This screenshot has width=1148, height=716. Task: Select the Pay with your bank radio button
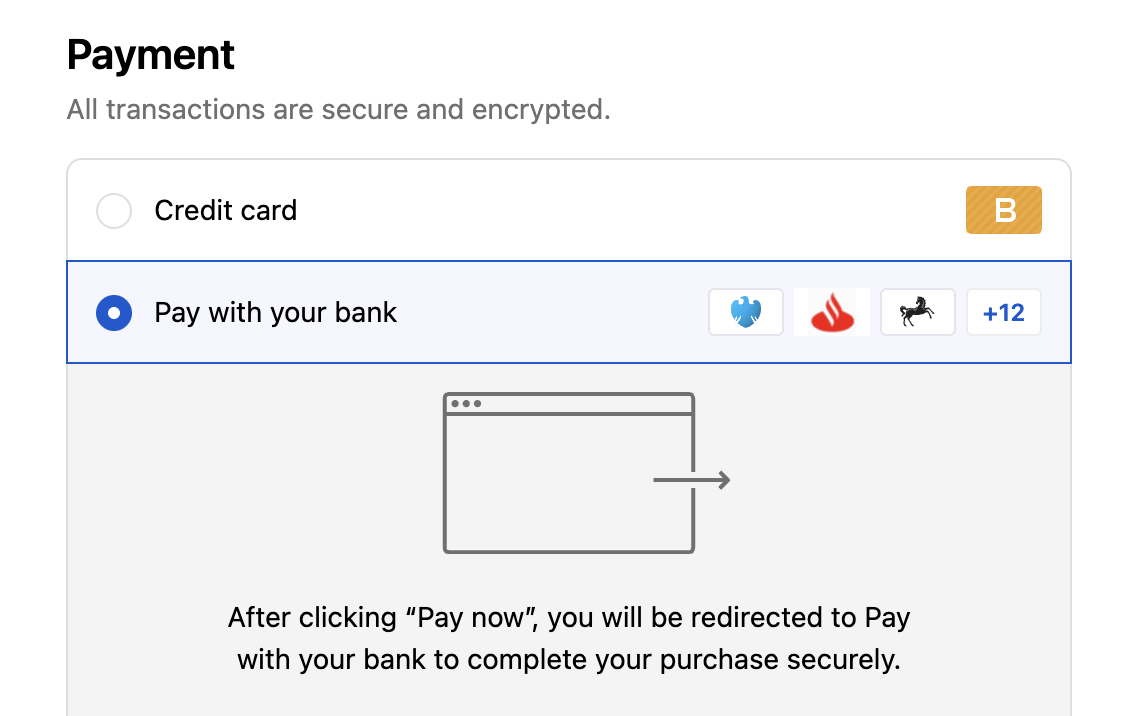tap(114, 312)
